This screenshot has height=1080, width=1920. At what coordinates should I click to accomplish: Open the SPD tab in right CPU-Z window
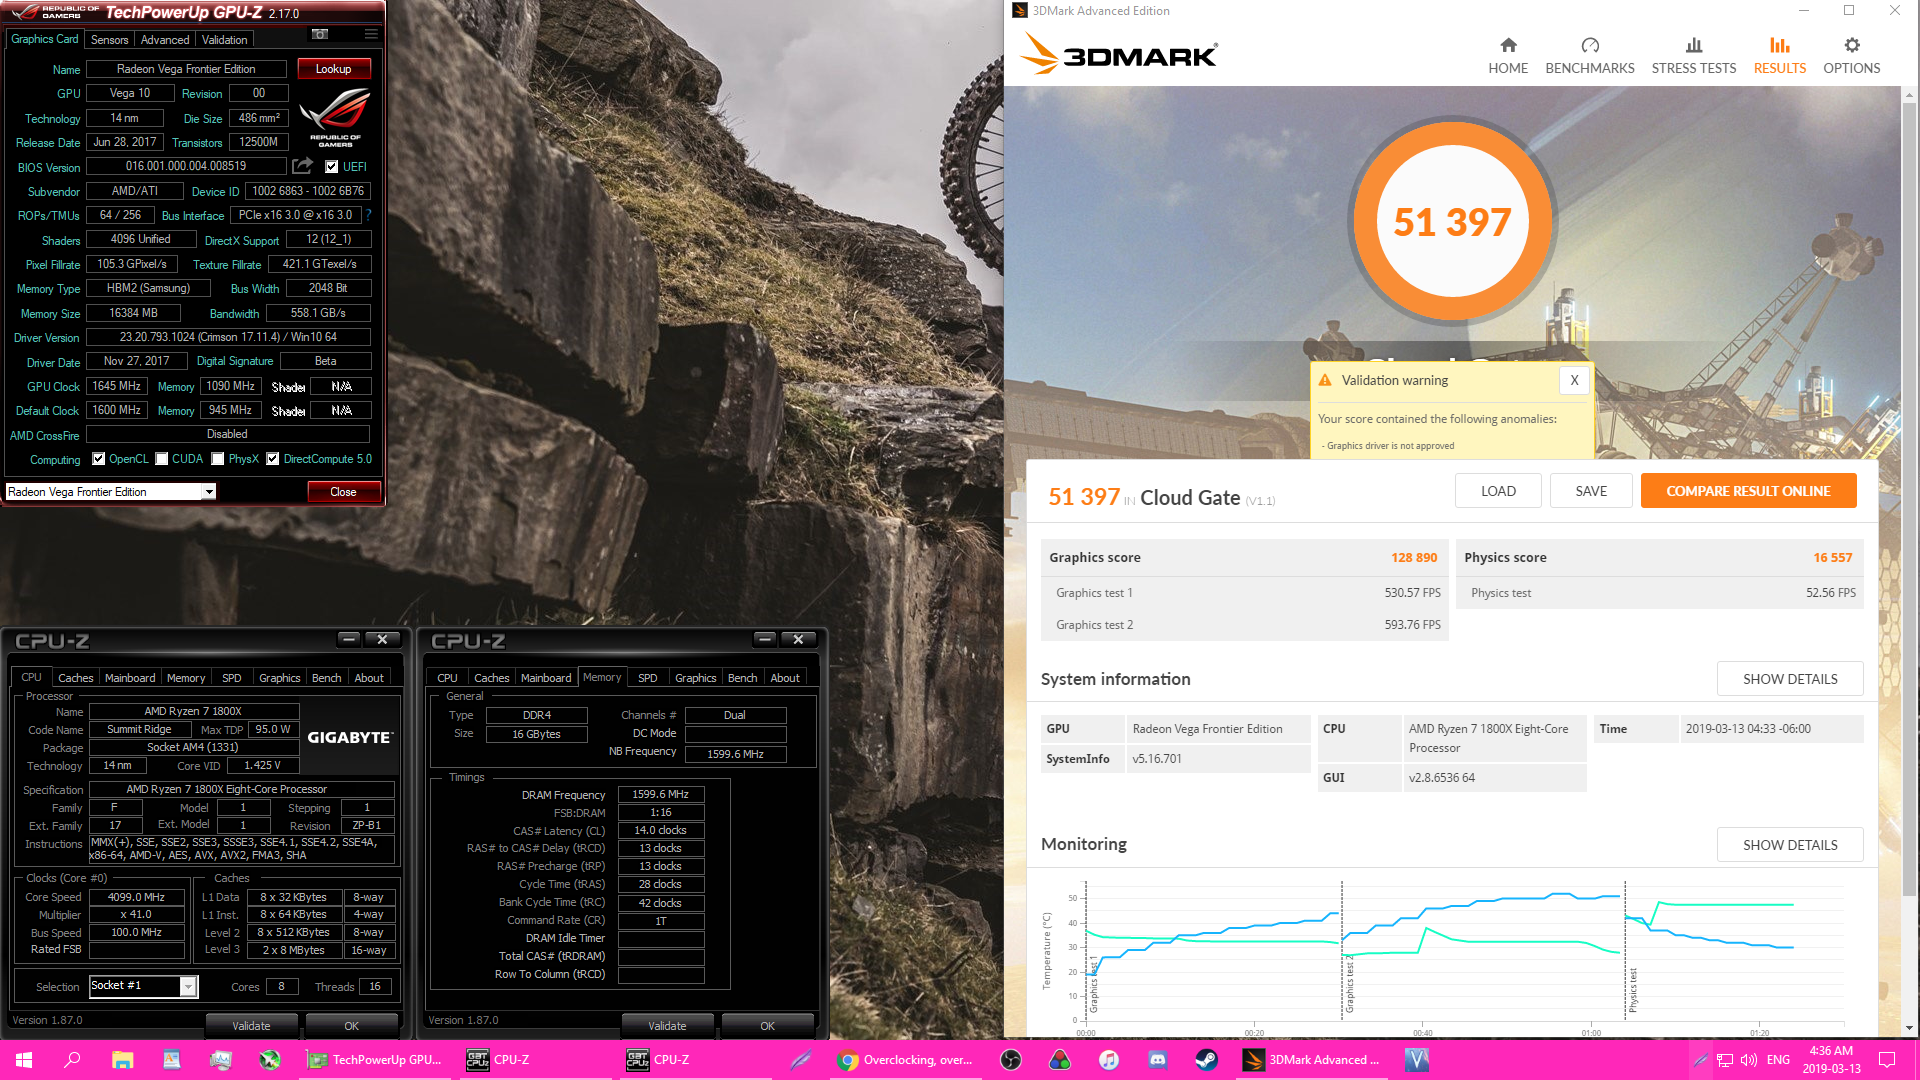[x=648, y=678]
